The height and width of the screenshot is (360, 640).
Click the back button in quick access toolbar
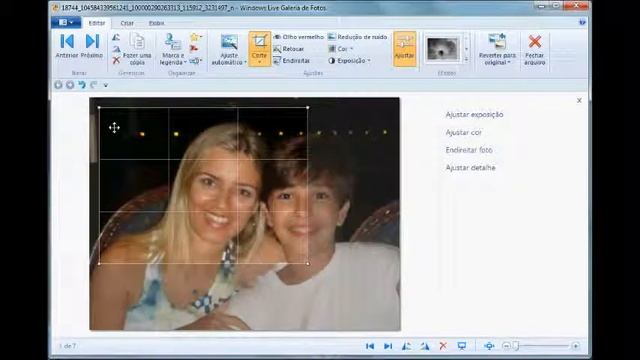(x=58, y=85)
